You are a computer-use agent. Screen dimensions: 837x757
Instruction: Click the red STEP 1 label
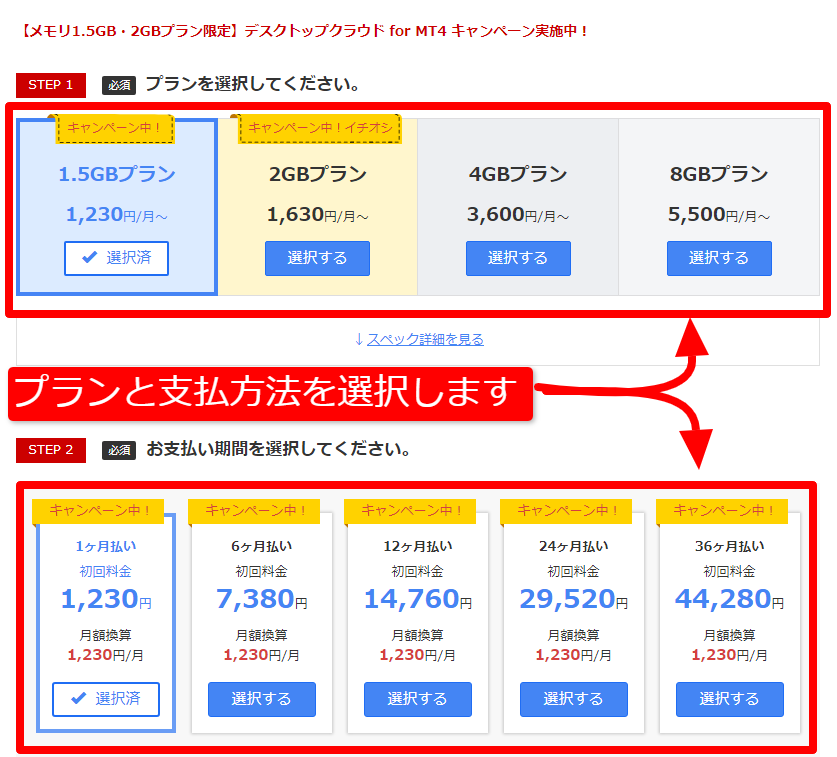click(x=51, y=85)
